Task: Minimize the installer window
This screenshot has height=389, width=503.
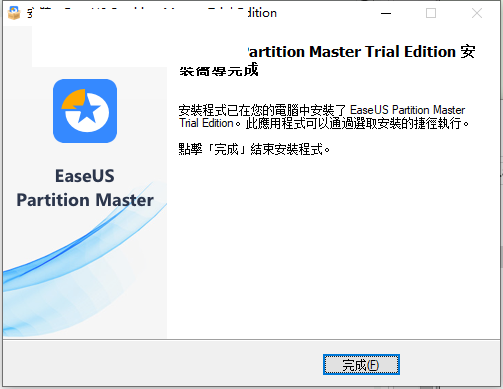Action: 386,13
